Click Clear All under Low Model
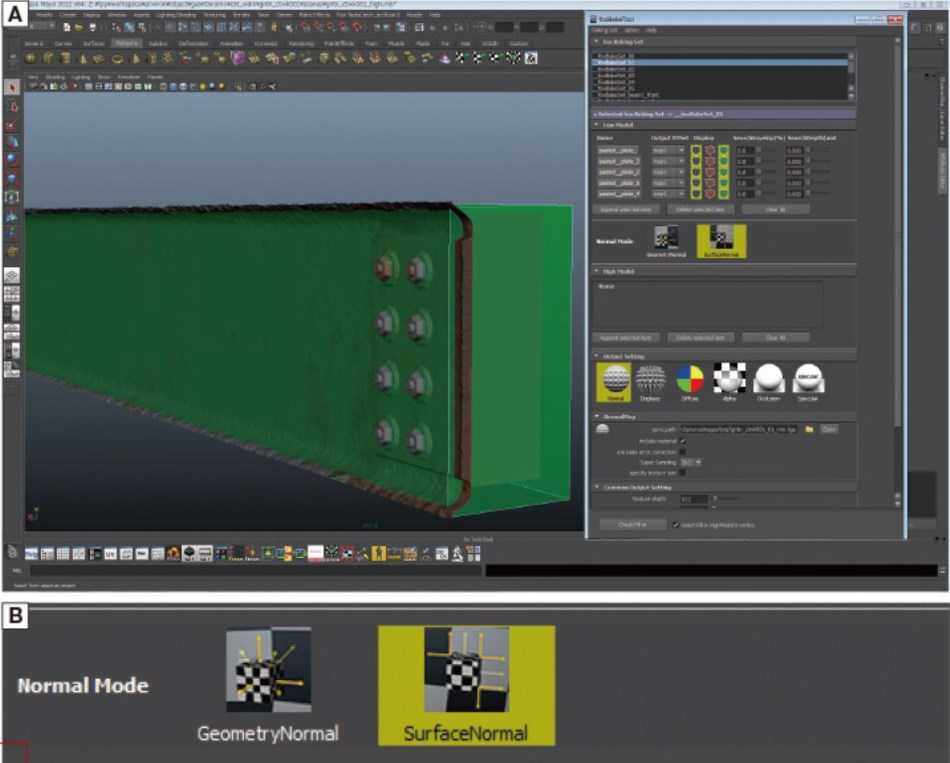The height and width of the screenshot is (763, 950). click(x=775, y=210)
